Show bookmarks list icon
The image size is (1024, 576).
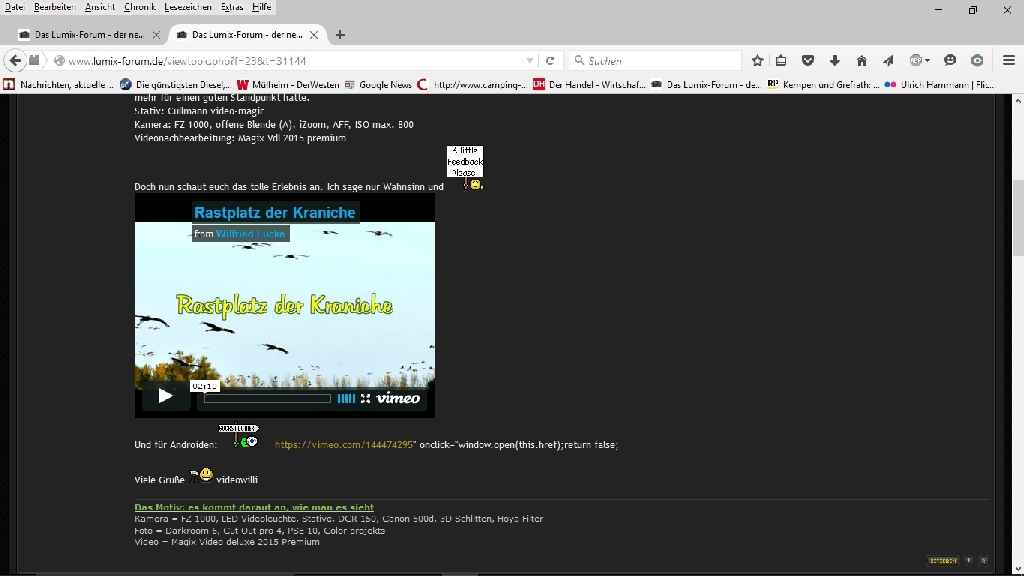click(x=781, y=61)
